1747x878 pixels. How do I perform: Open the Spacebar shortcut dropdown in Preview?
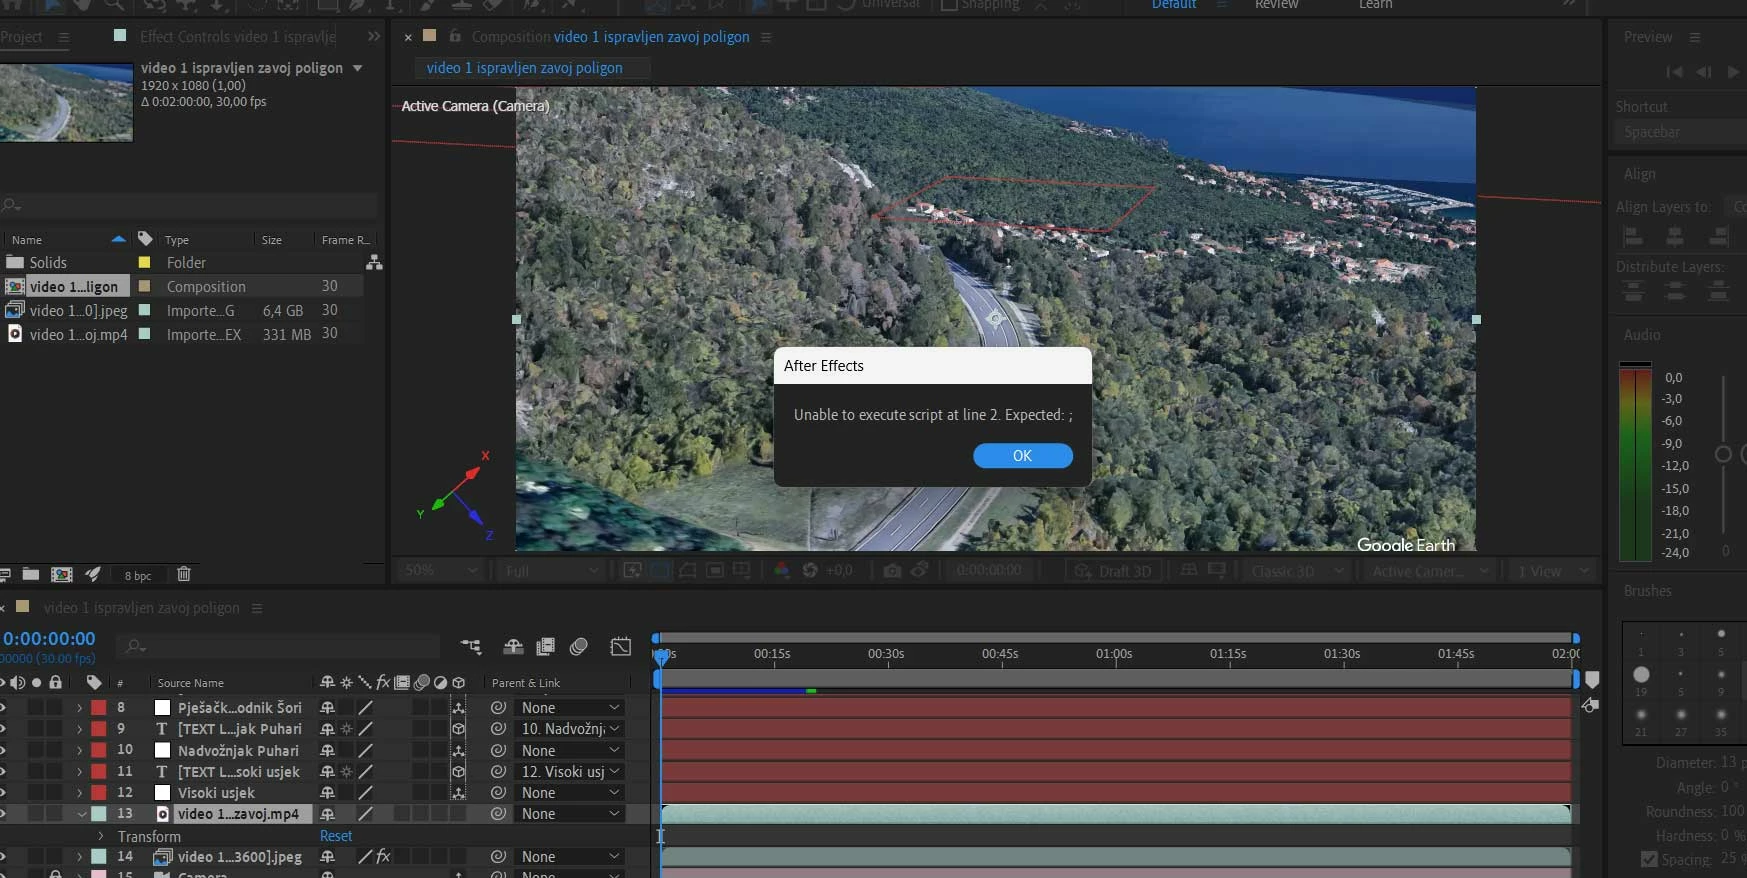1680,132
